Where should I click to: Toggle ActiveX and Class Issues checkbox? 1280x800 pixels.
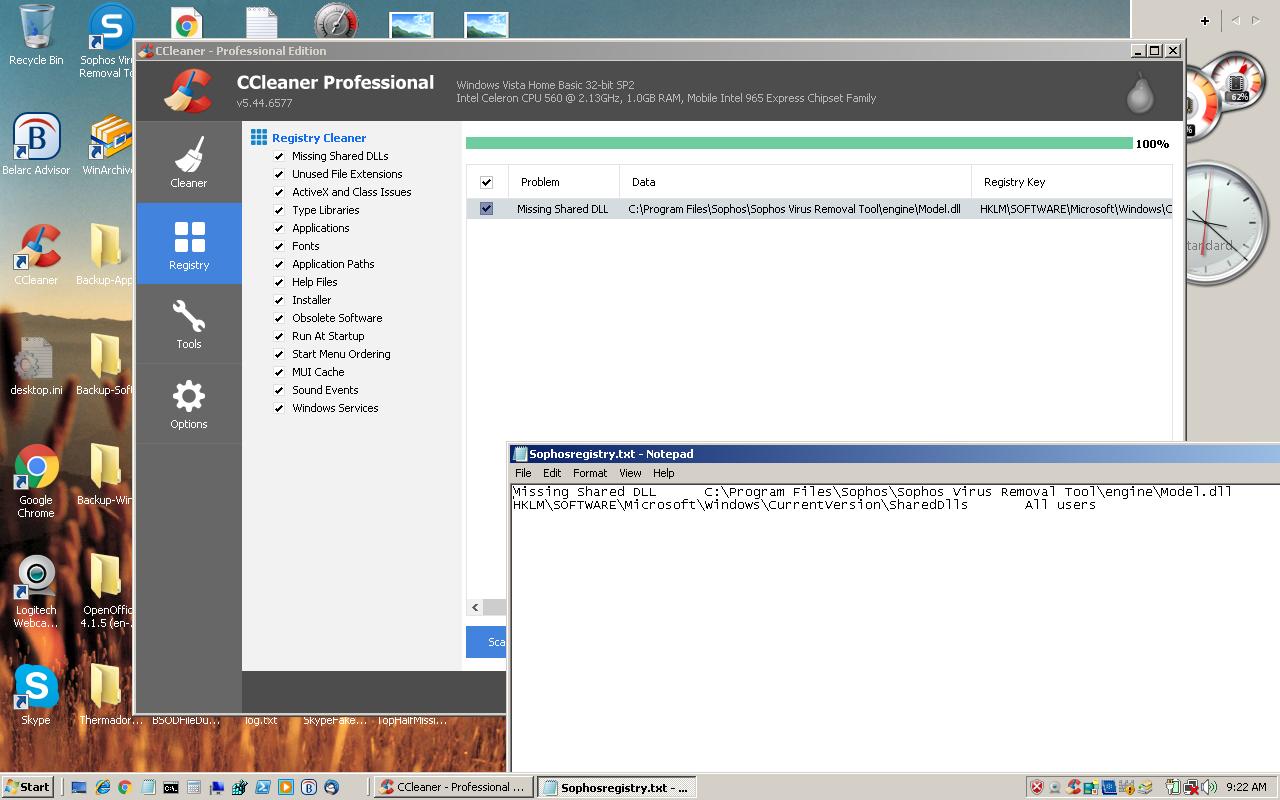(279, 192)
